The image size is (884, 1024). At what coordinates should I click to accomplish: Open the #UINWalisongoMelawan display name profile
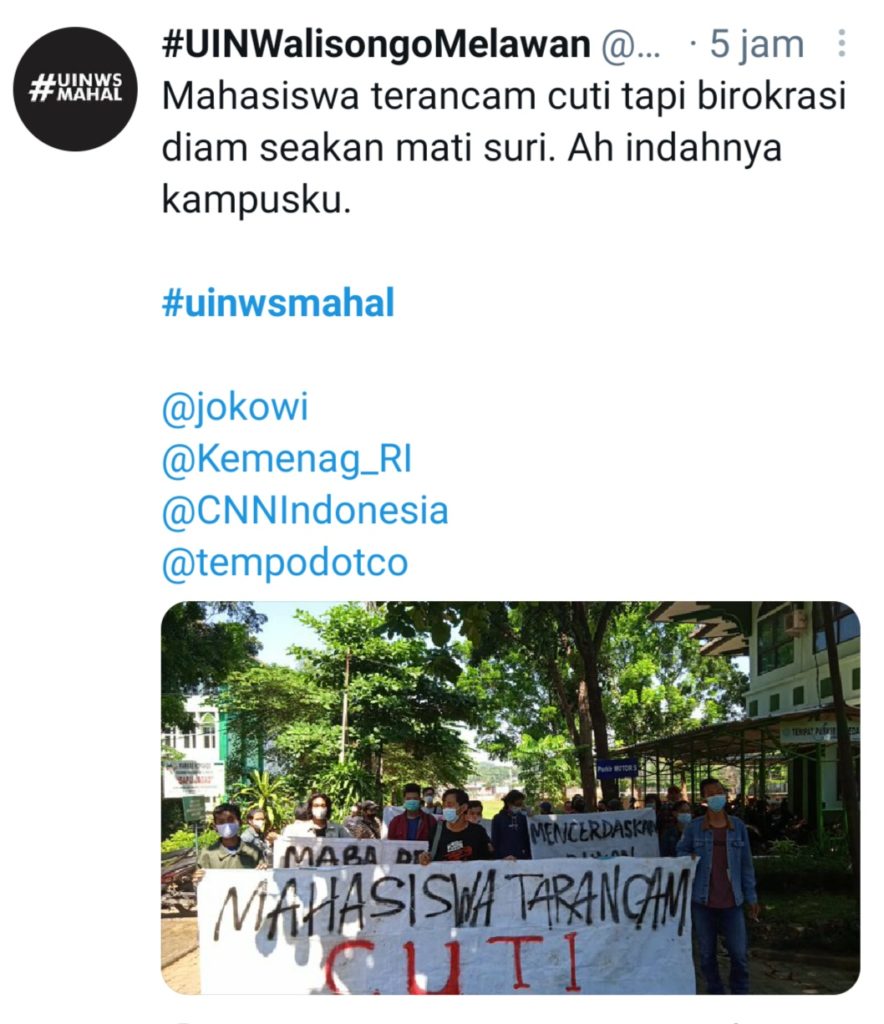coord(376,44)
